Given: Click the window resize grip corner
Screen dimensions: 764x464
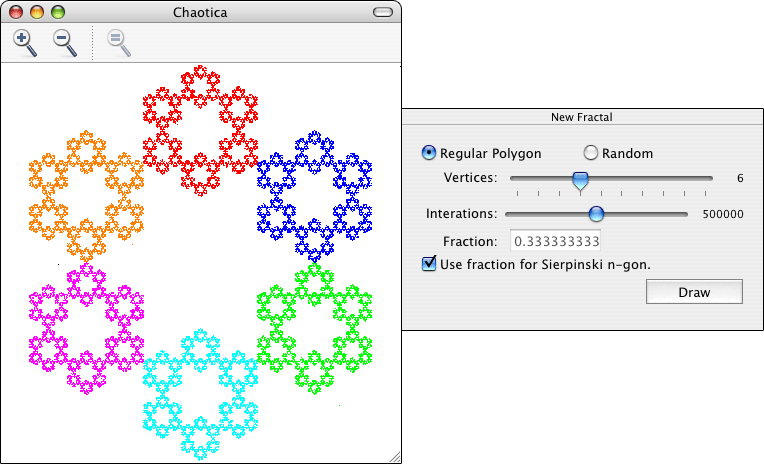Looking at the screenshot, I should (x=395, y=457).
